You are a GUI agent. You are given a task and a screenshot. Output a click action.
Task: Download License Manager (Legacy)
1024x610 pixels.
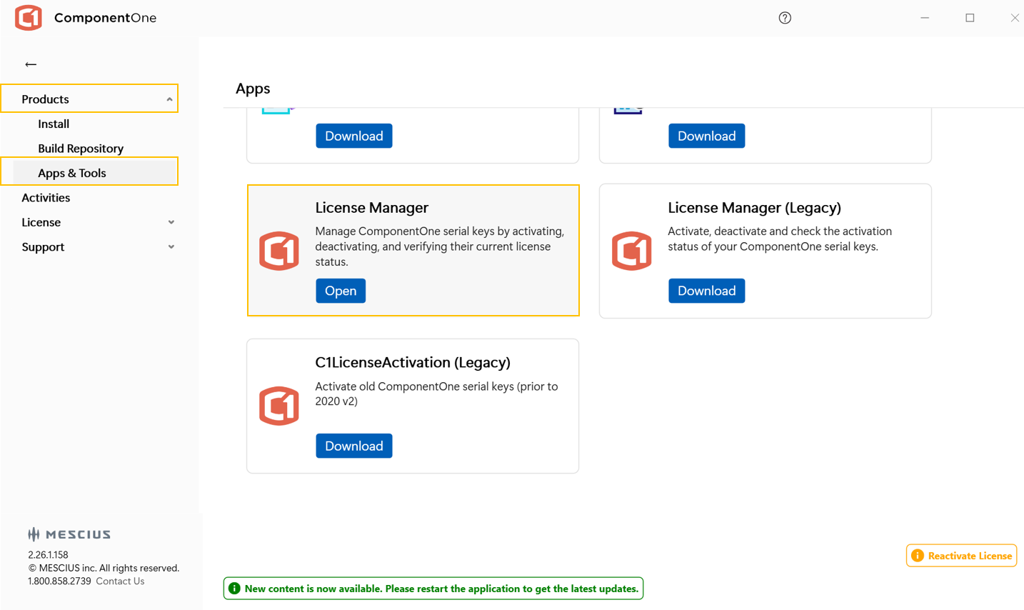[706, 291]
